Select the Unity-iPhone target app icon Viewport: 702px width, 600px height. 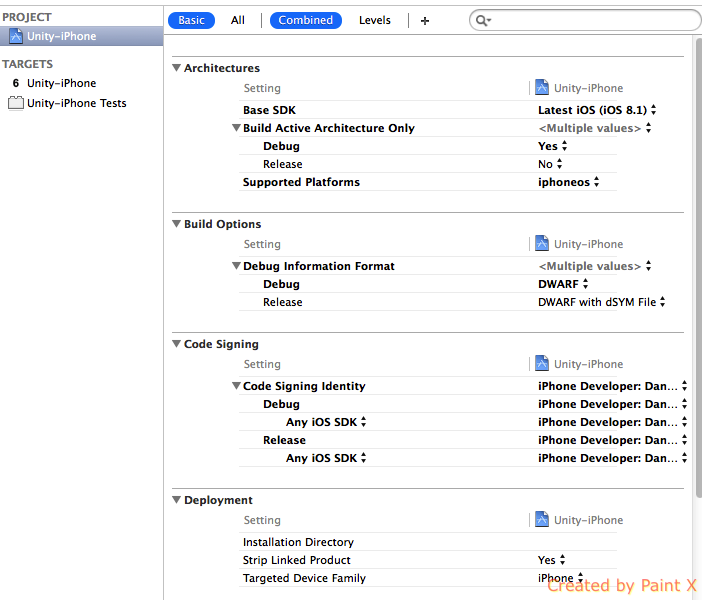(16, 83)
